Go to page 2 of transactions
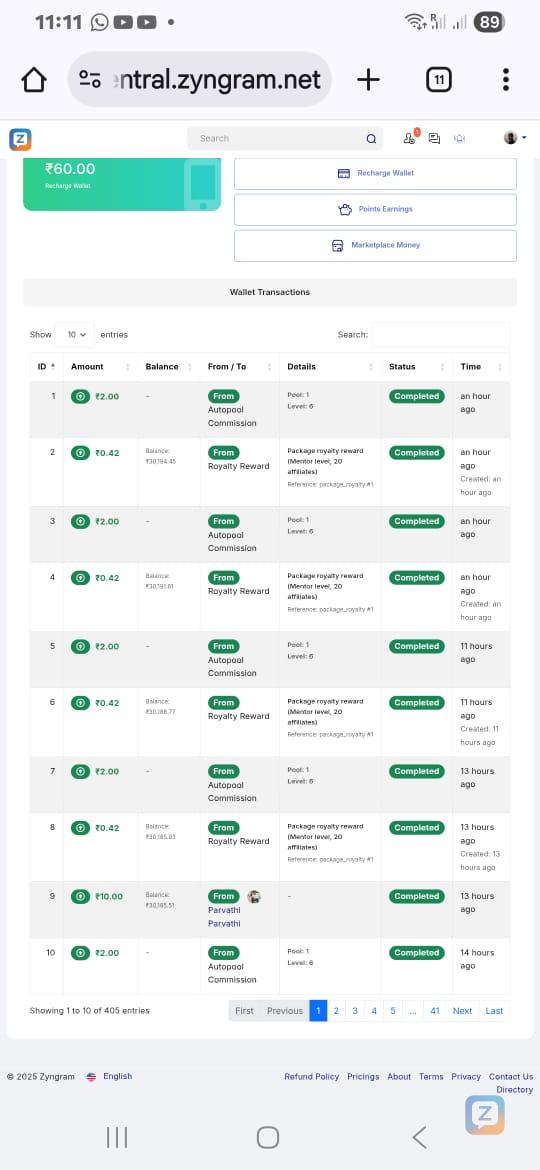Image resolution: width=540 pixels, height=1170 pixels. (336, 1011)
